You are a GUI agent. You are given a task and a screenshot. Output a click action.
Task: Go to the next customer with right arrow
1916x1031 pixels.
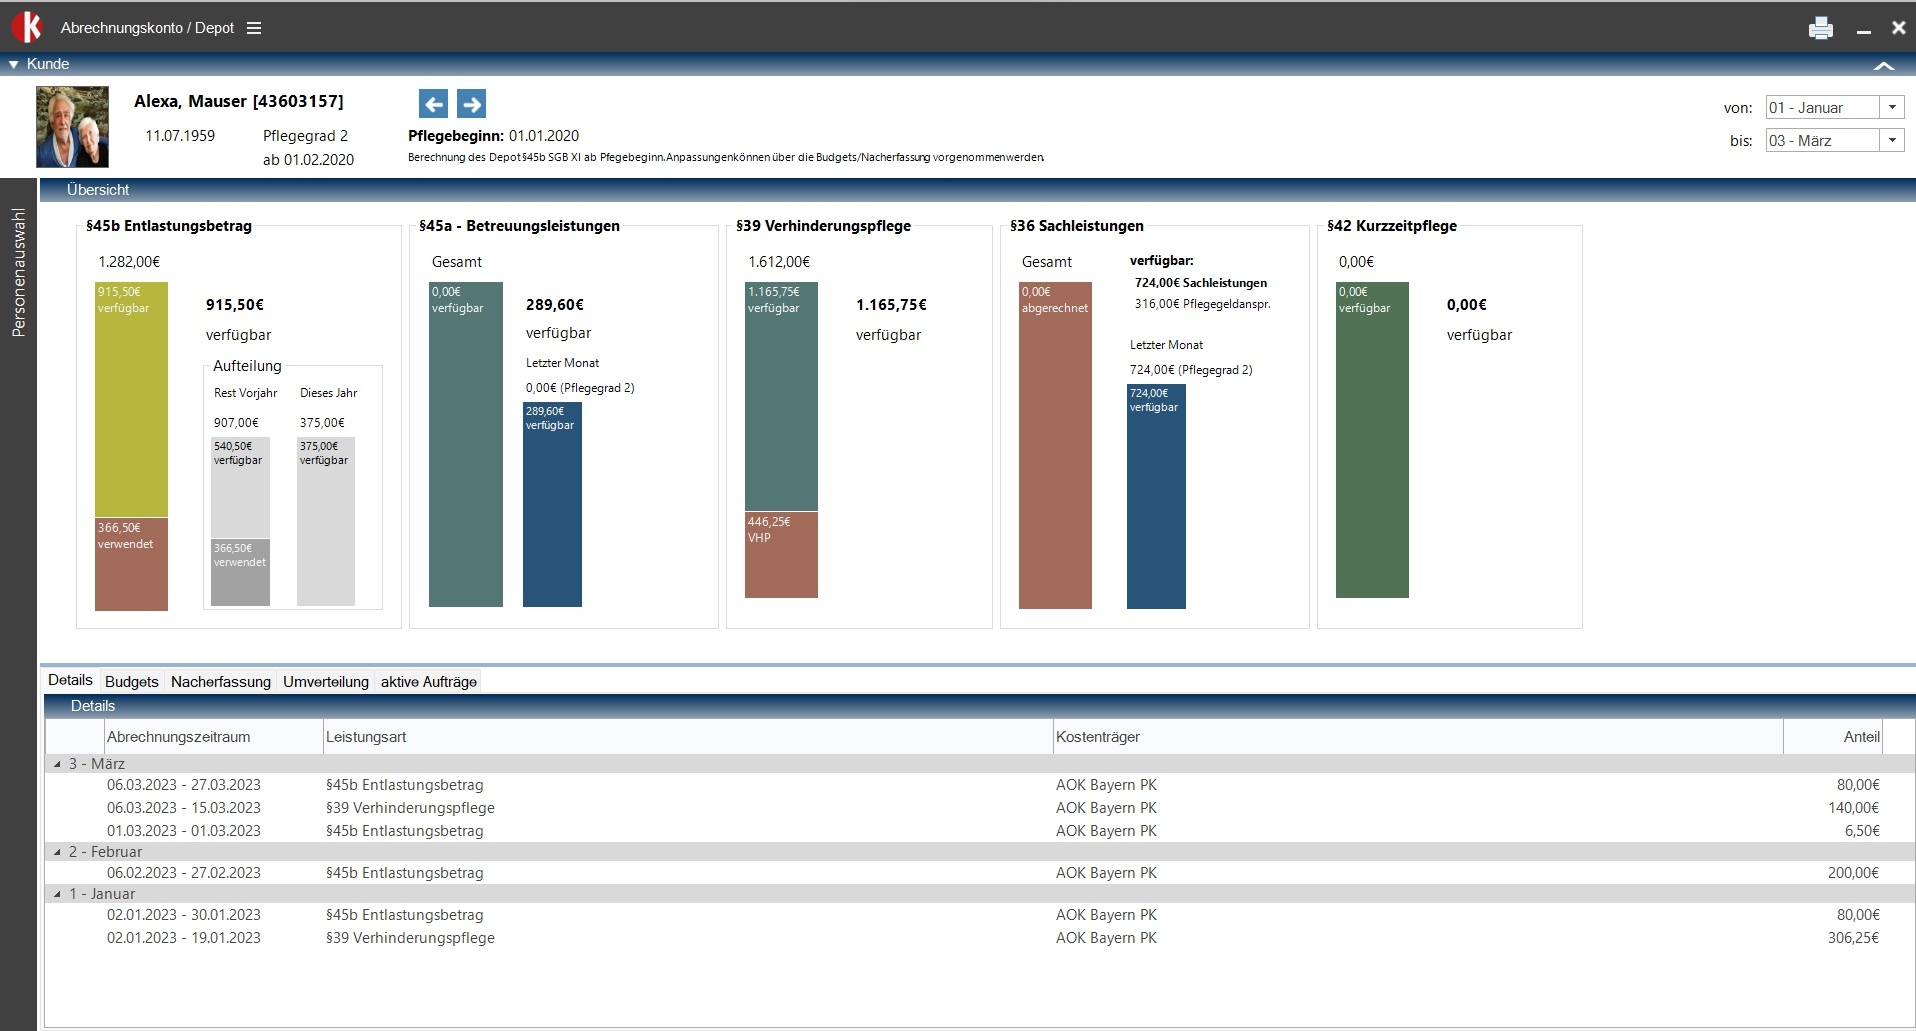coord(472,103)
